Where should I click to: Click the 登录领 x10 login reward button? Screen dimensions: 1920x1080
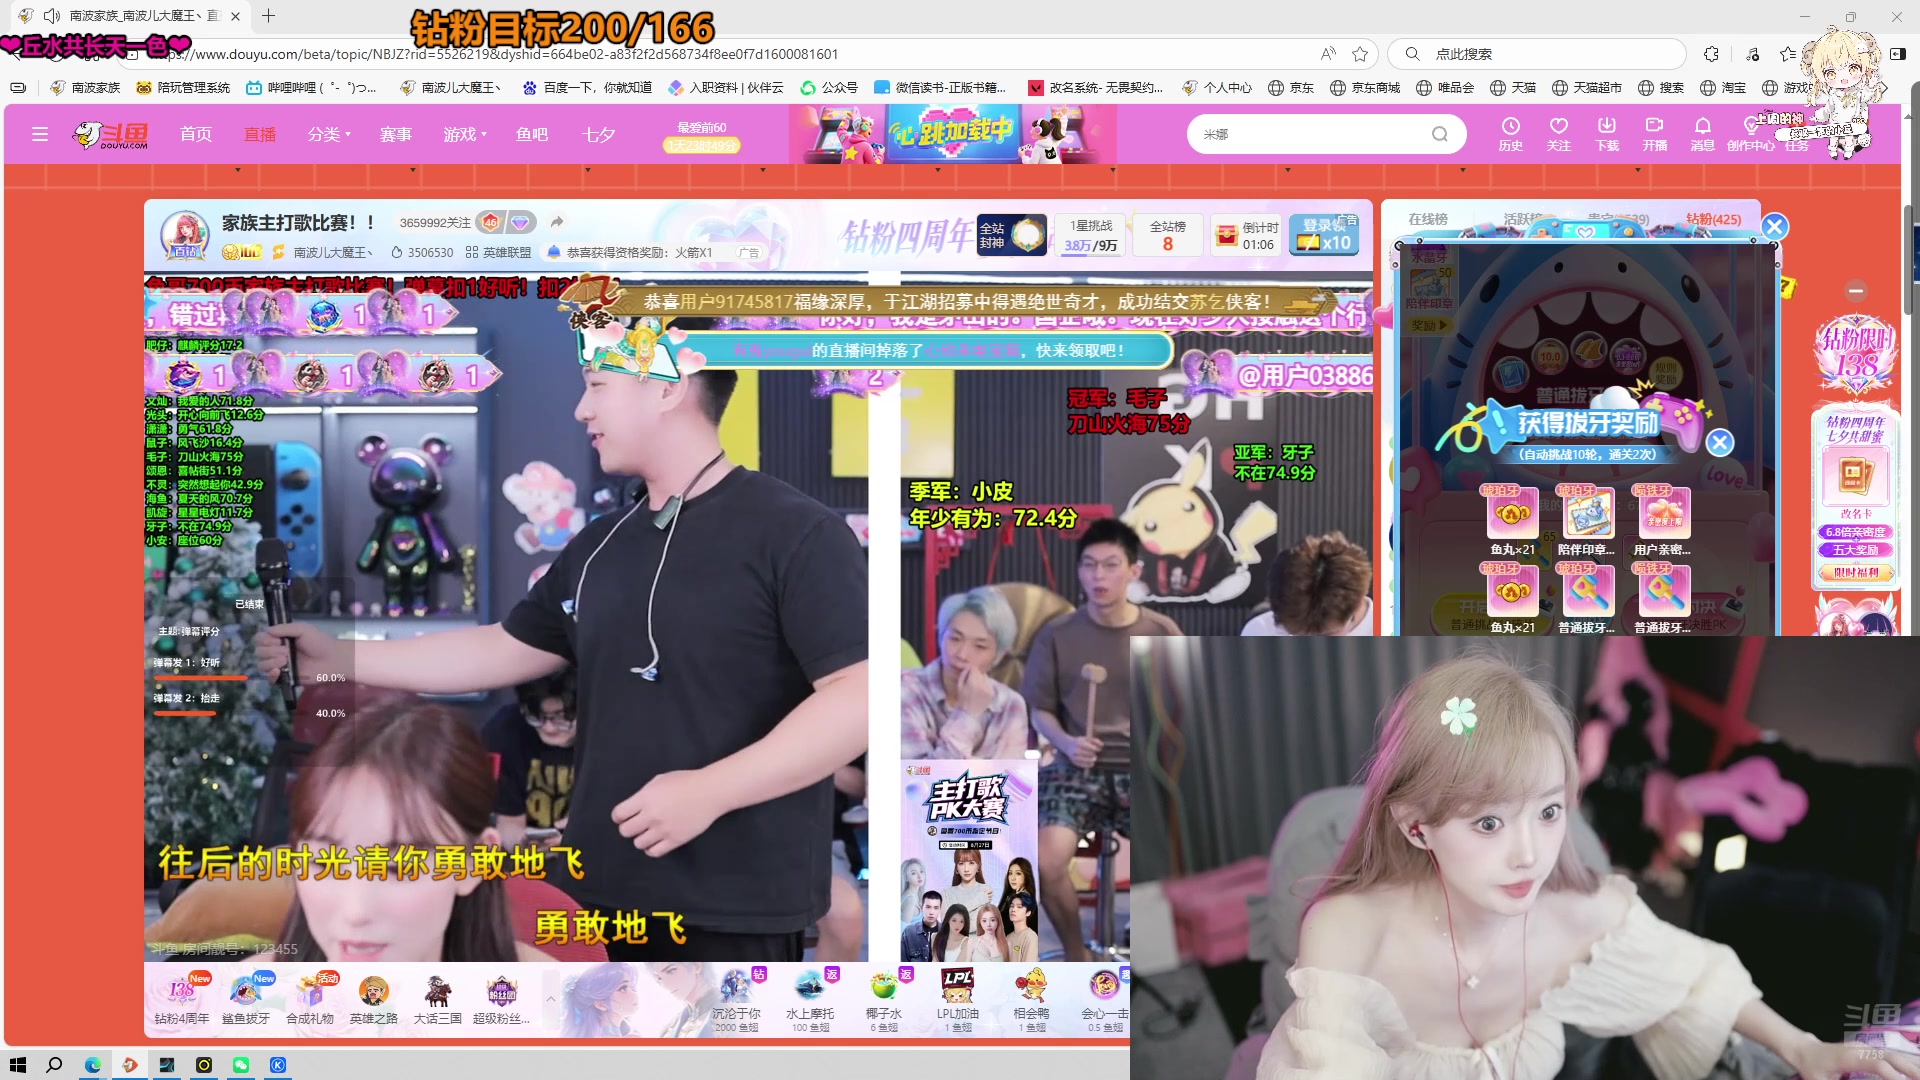[x=1324, y=235]
